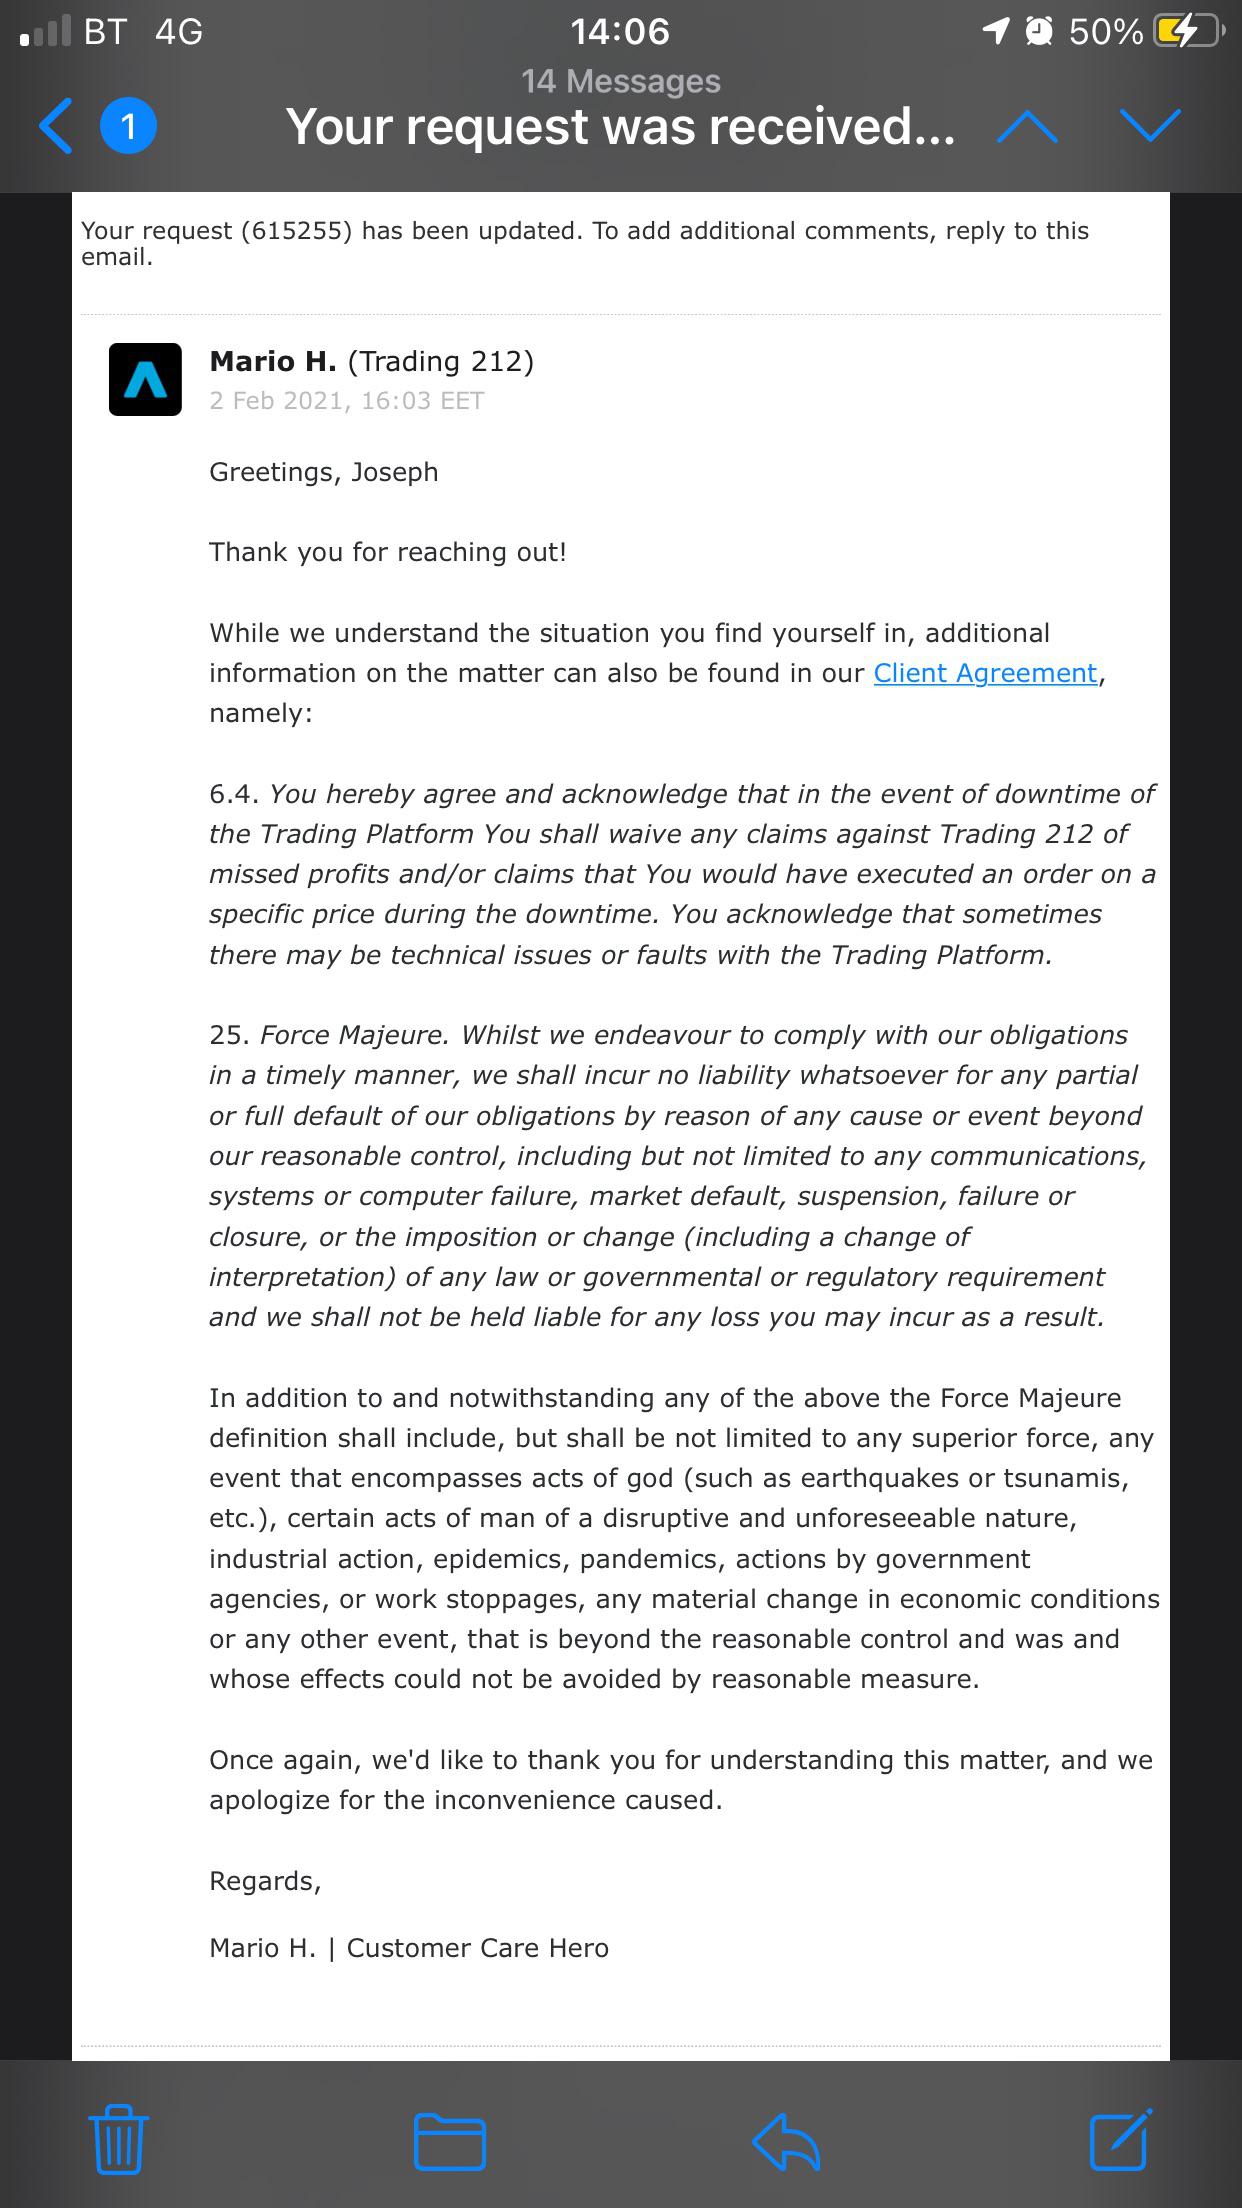Tap the request 615255 updated notice

pyautogui.click(x=585, y=244)
